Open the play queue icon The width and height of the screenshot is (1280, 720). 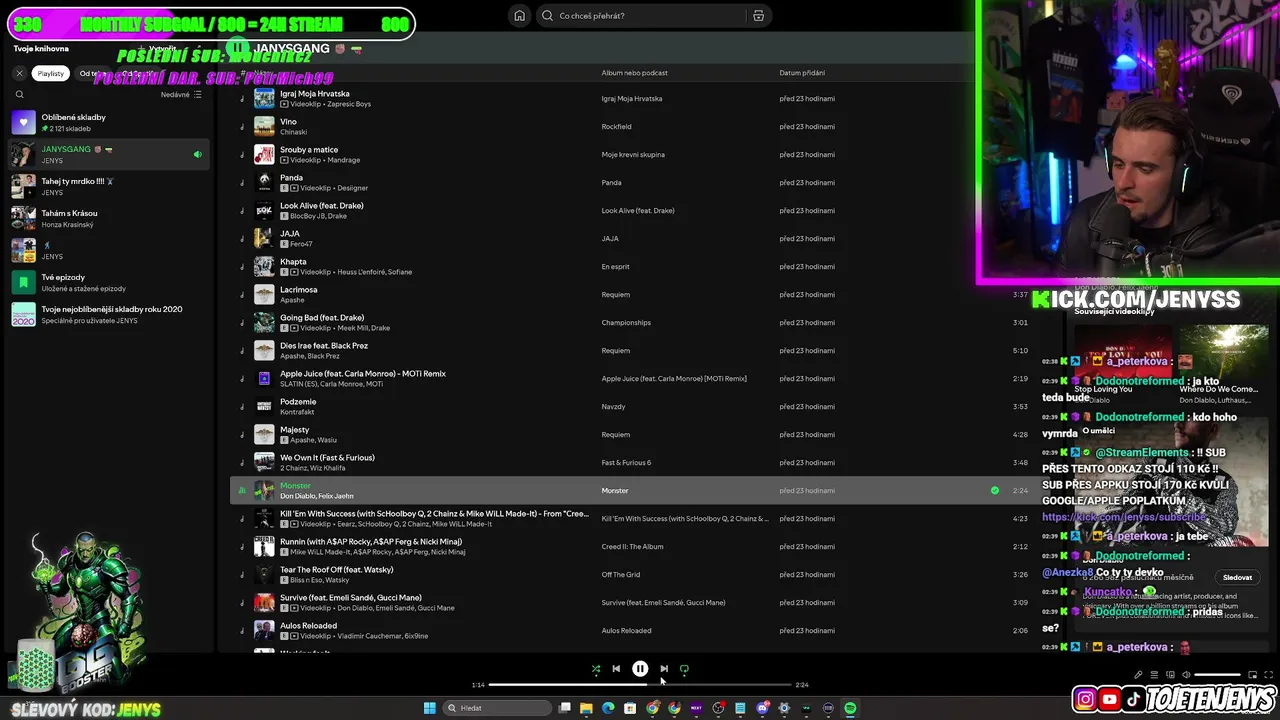coord(1154,675)
